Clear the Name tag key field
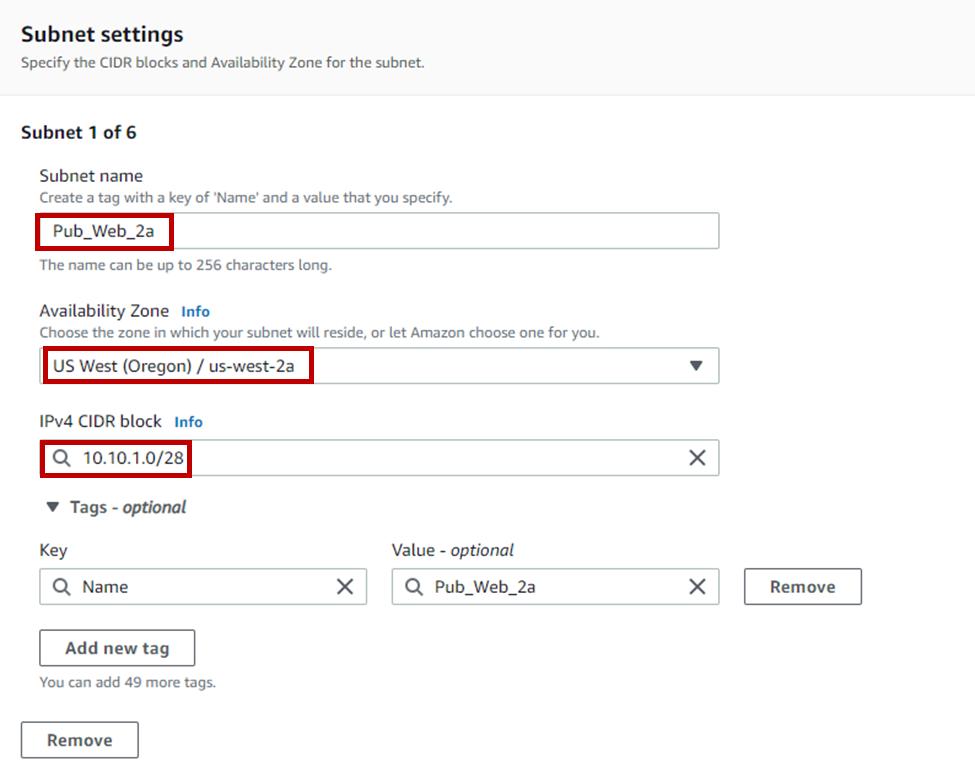 (x=344, y=586)
